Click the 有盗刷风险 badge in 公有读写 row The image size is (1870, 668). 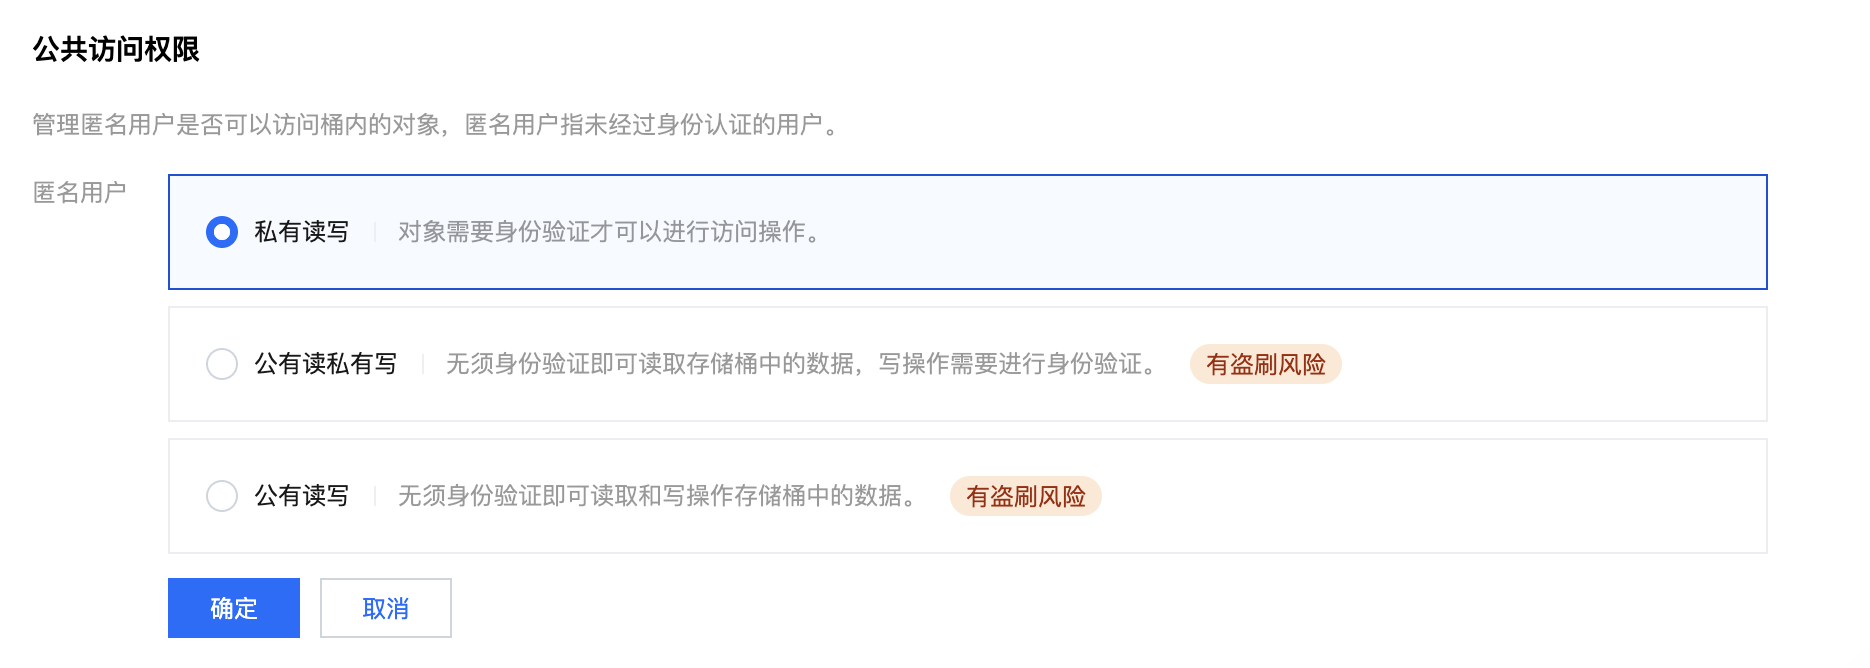[1025, 496]
